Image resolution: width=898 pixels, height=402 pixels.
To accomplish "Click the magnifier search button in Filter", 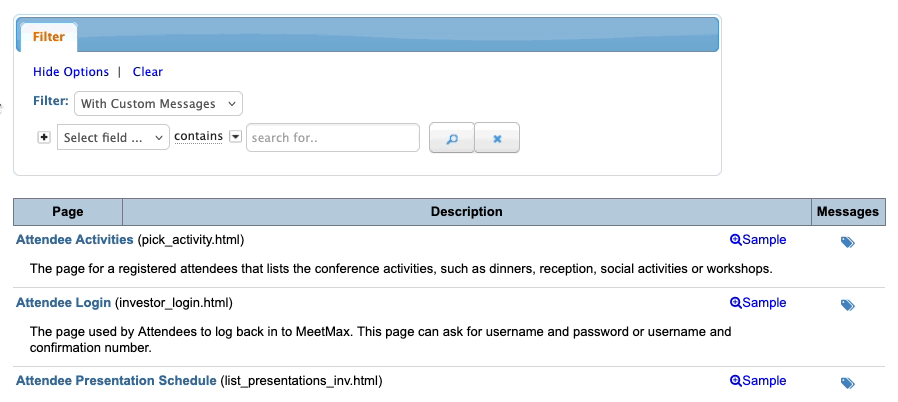I will pyautogui.click(x=451, y=138).
